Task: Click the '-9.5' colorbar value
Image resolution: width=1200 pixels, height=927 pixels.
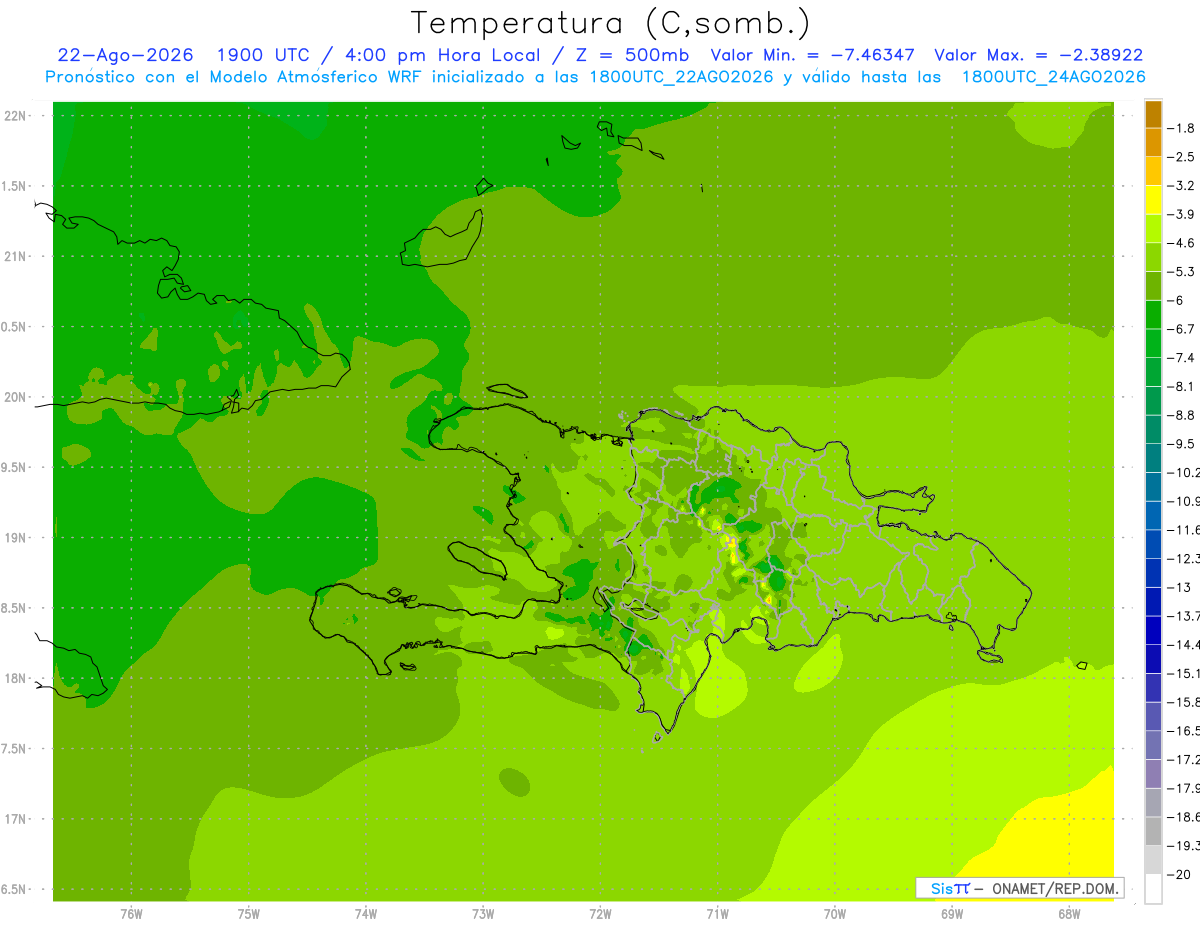Action: pos(1181,444)
